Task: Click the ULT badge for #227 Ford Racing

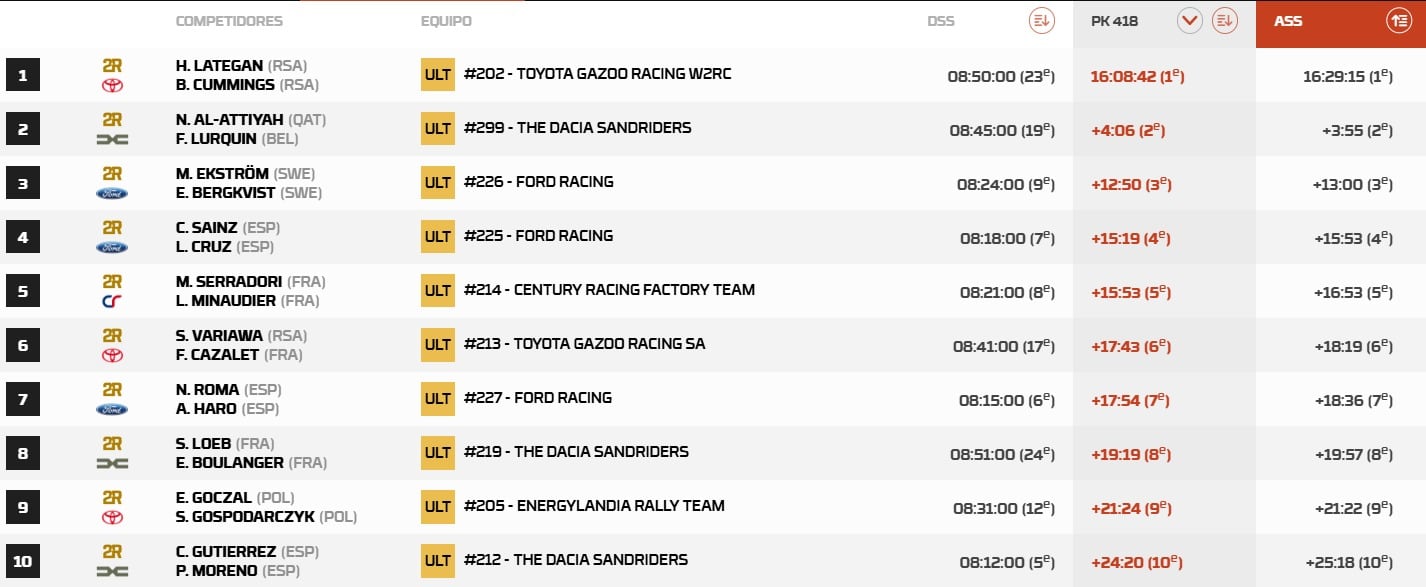Action: coord(437,399)
